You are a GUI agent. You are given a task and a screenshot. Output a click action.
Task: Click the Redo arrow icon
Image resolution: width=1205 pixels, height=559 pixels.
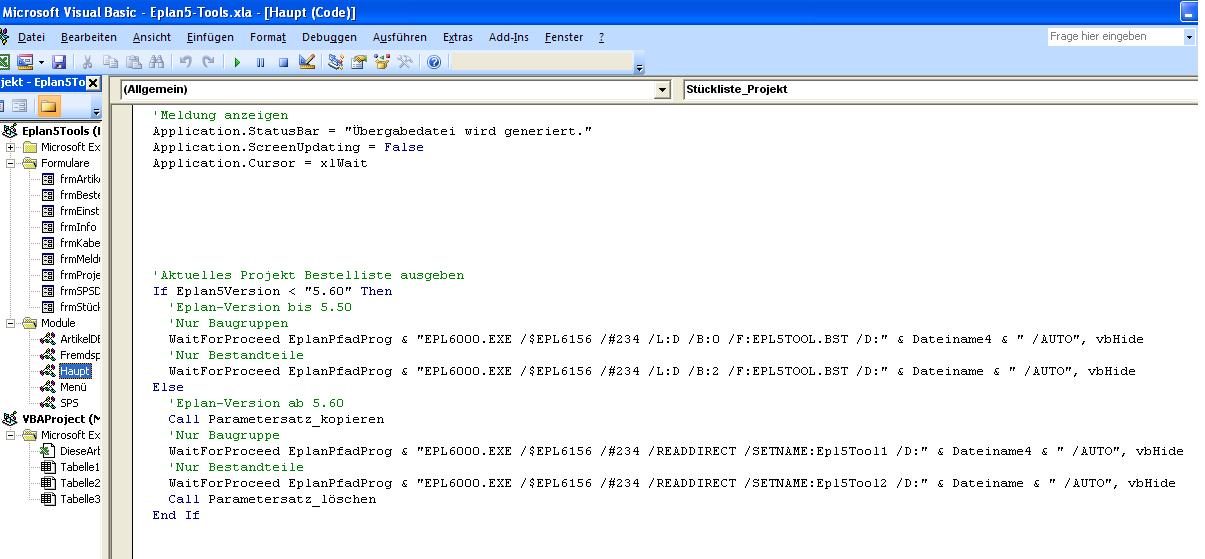click(x=208, y=62)
